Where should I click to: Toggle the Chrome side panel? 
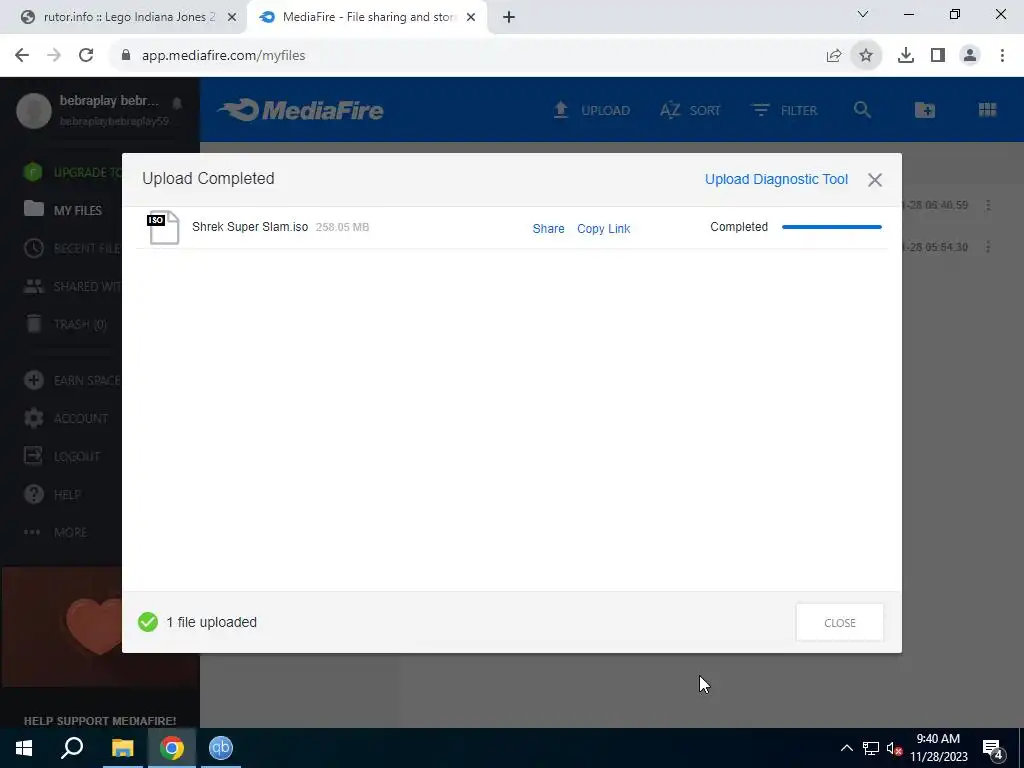tap(938, 56)
